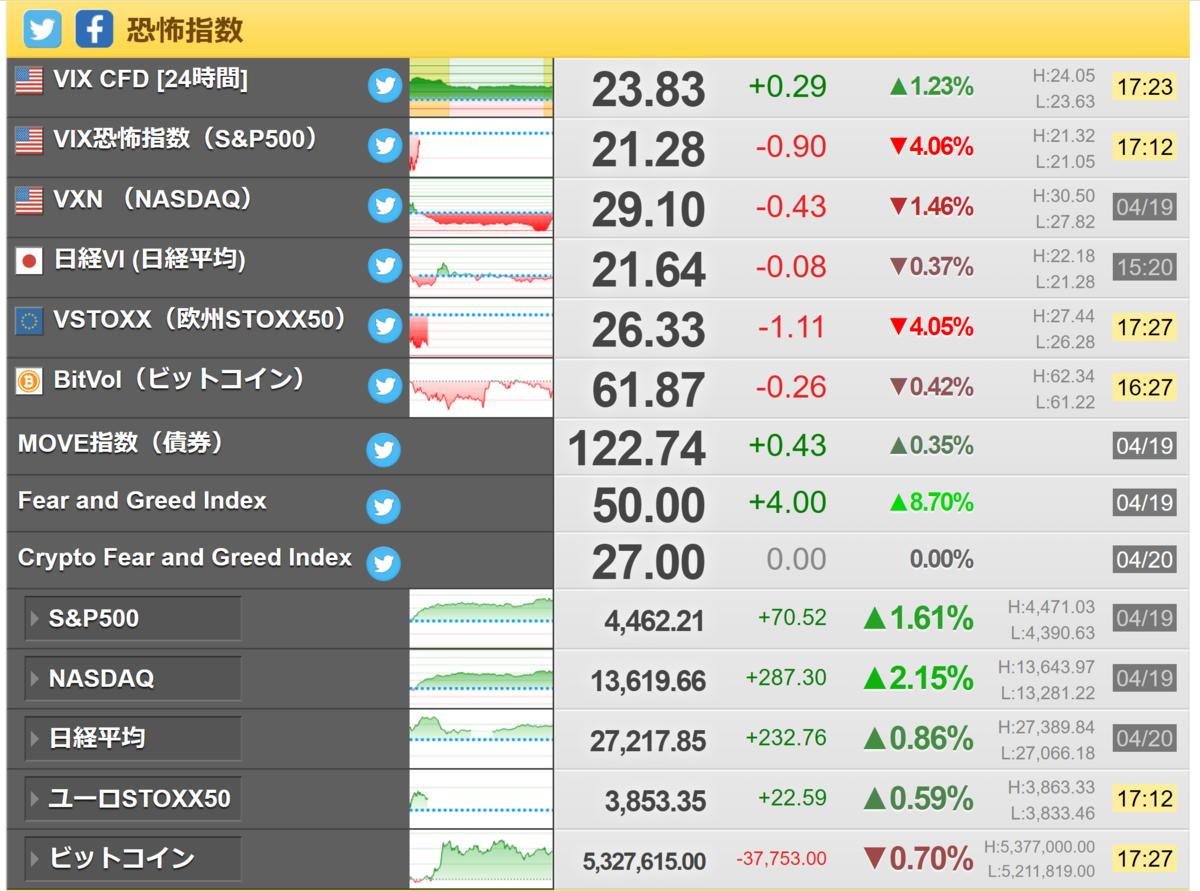Viewport: 1200px width, 891px height.
Task: Open the BitVol（ビットコイン） link
Action: coord(179,380)
